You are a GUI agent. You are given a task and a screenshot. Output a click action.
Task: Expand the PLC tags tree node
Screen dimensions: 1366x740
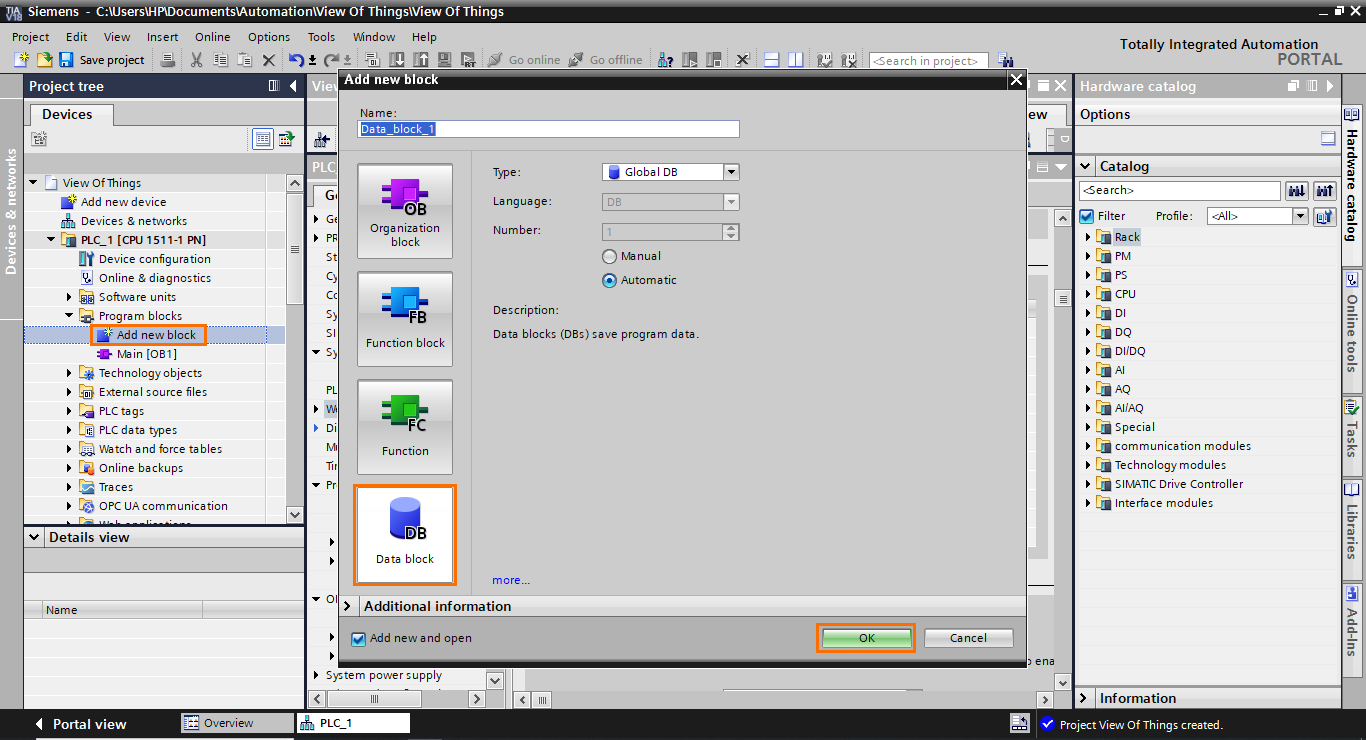click(x=70, y=411)
